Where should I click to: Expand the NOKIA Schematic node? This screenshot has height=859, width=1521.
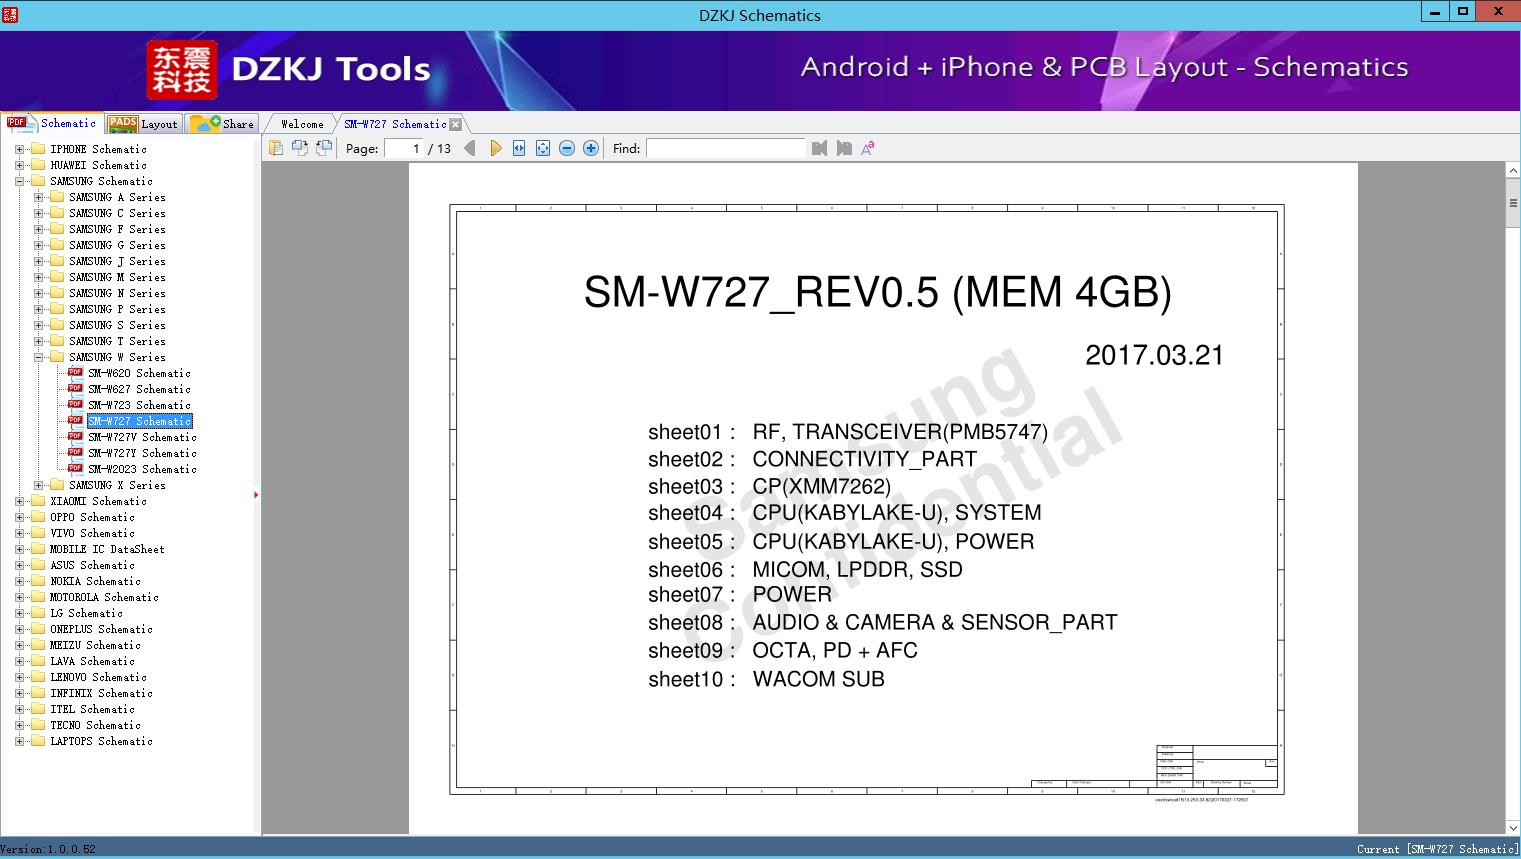click(19, 581)
